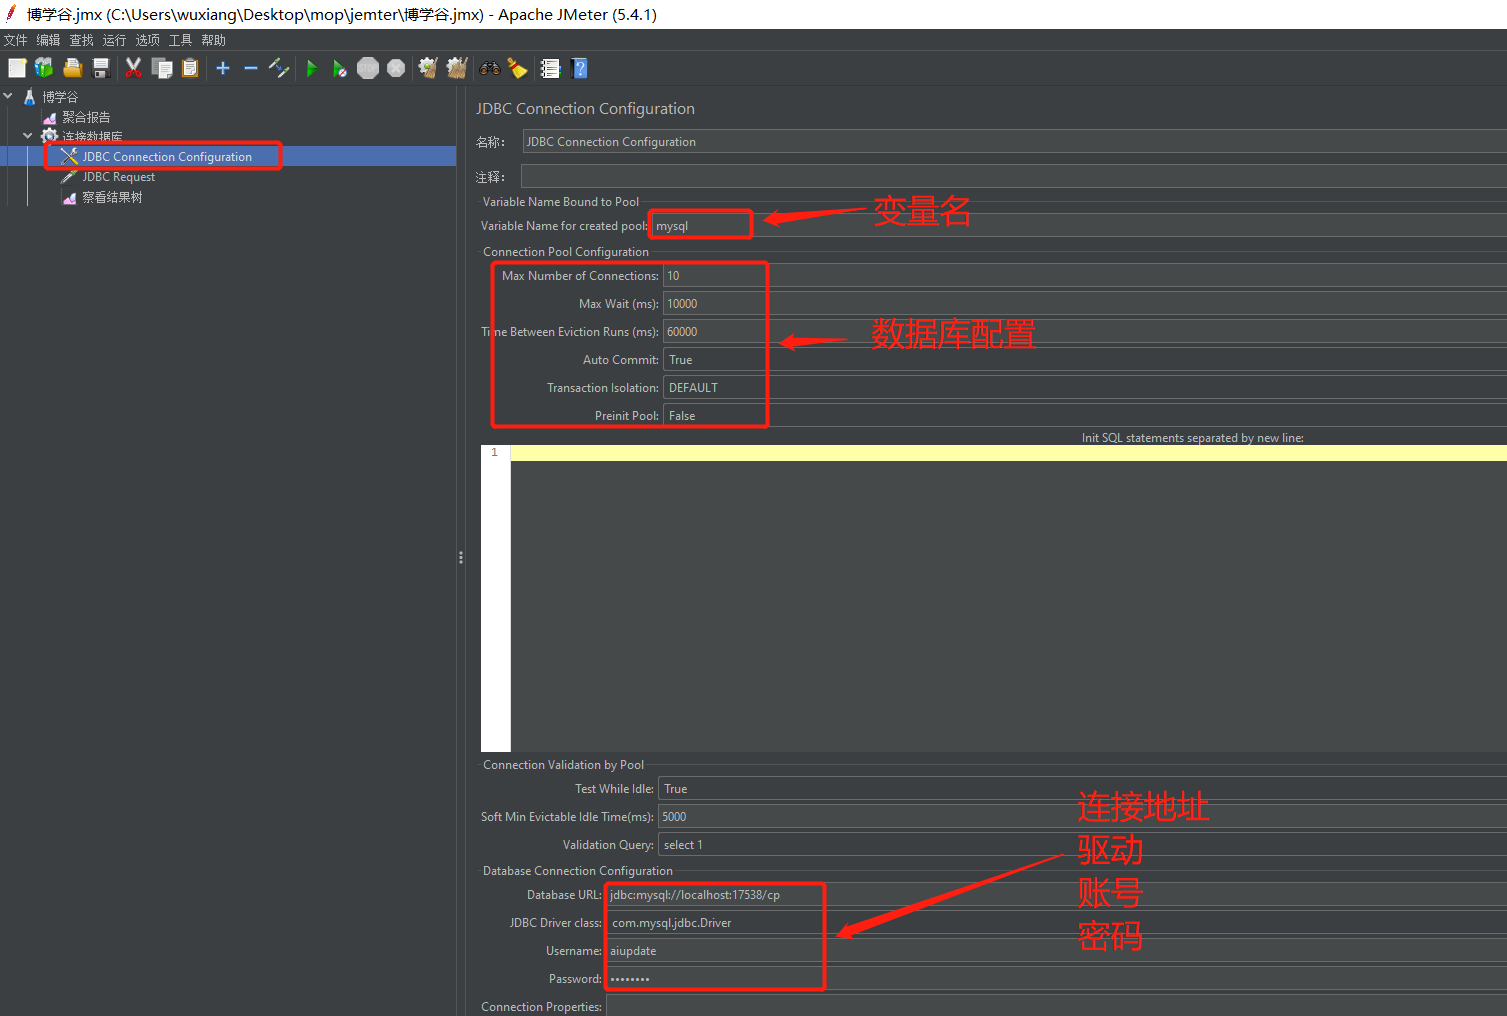
Task: Click the Variable Name Bound to Pool label
Action: (561, 202)
